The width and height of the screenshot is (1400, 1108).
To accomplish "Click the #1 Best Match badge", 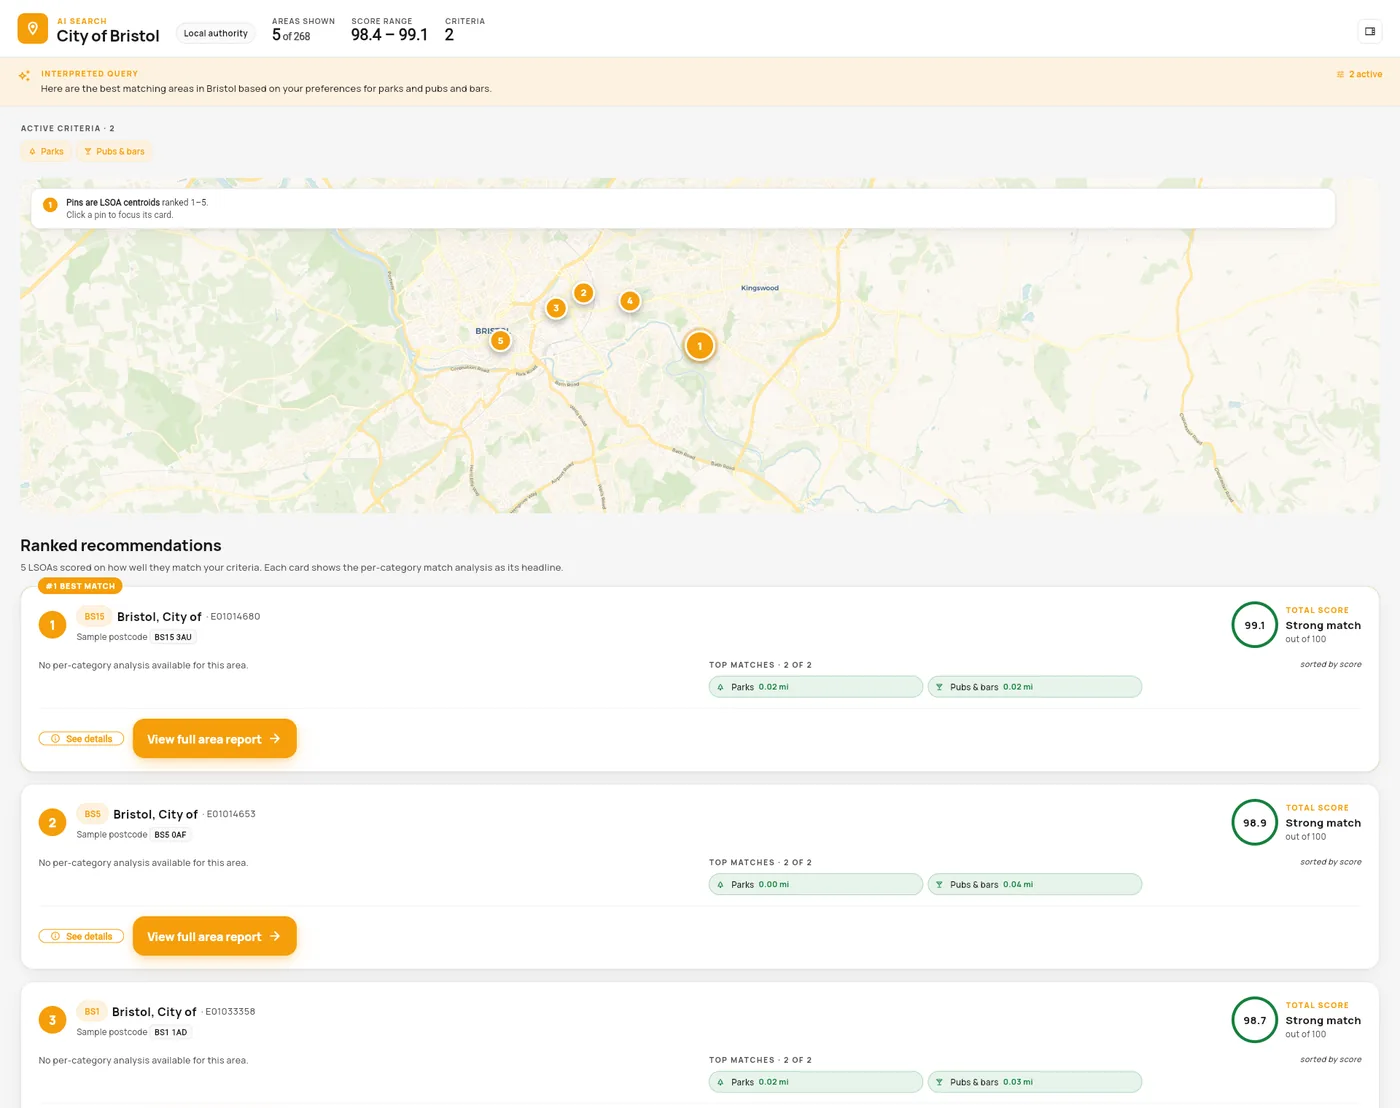I will (x=80, y=586).
